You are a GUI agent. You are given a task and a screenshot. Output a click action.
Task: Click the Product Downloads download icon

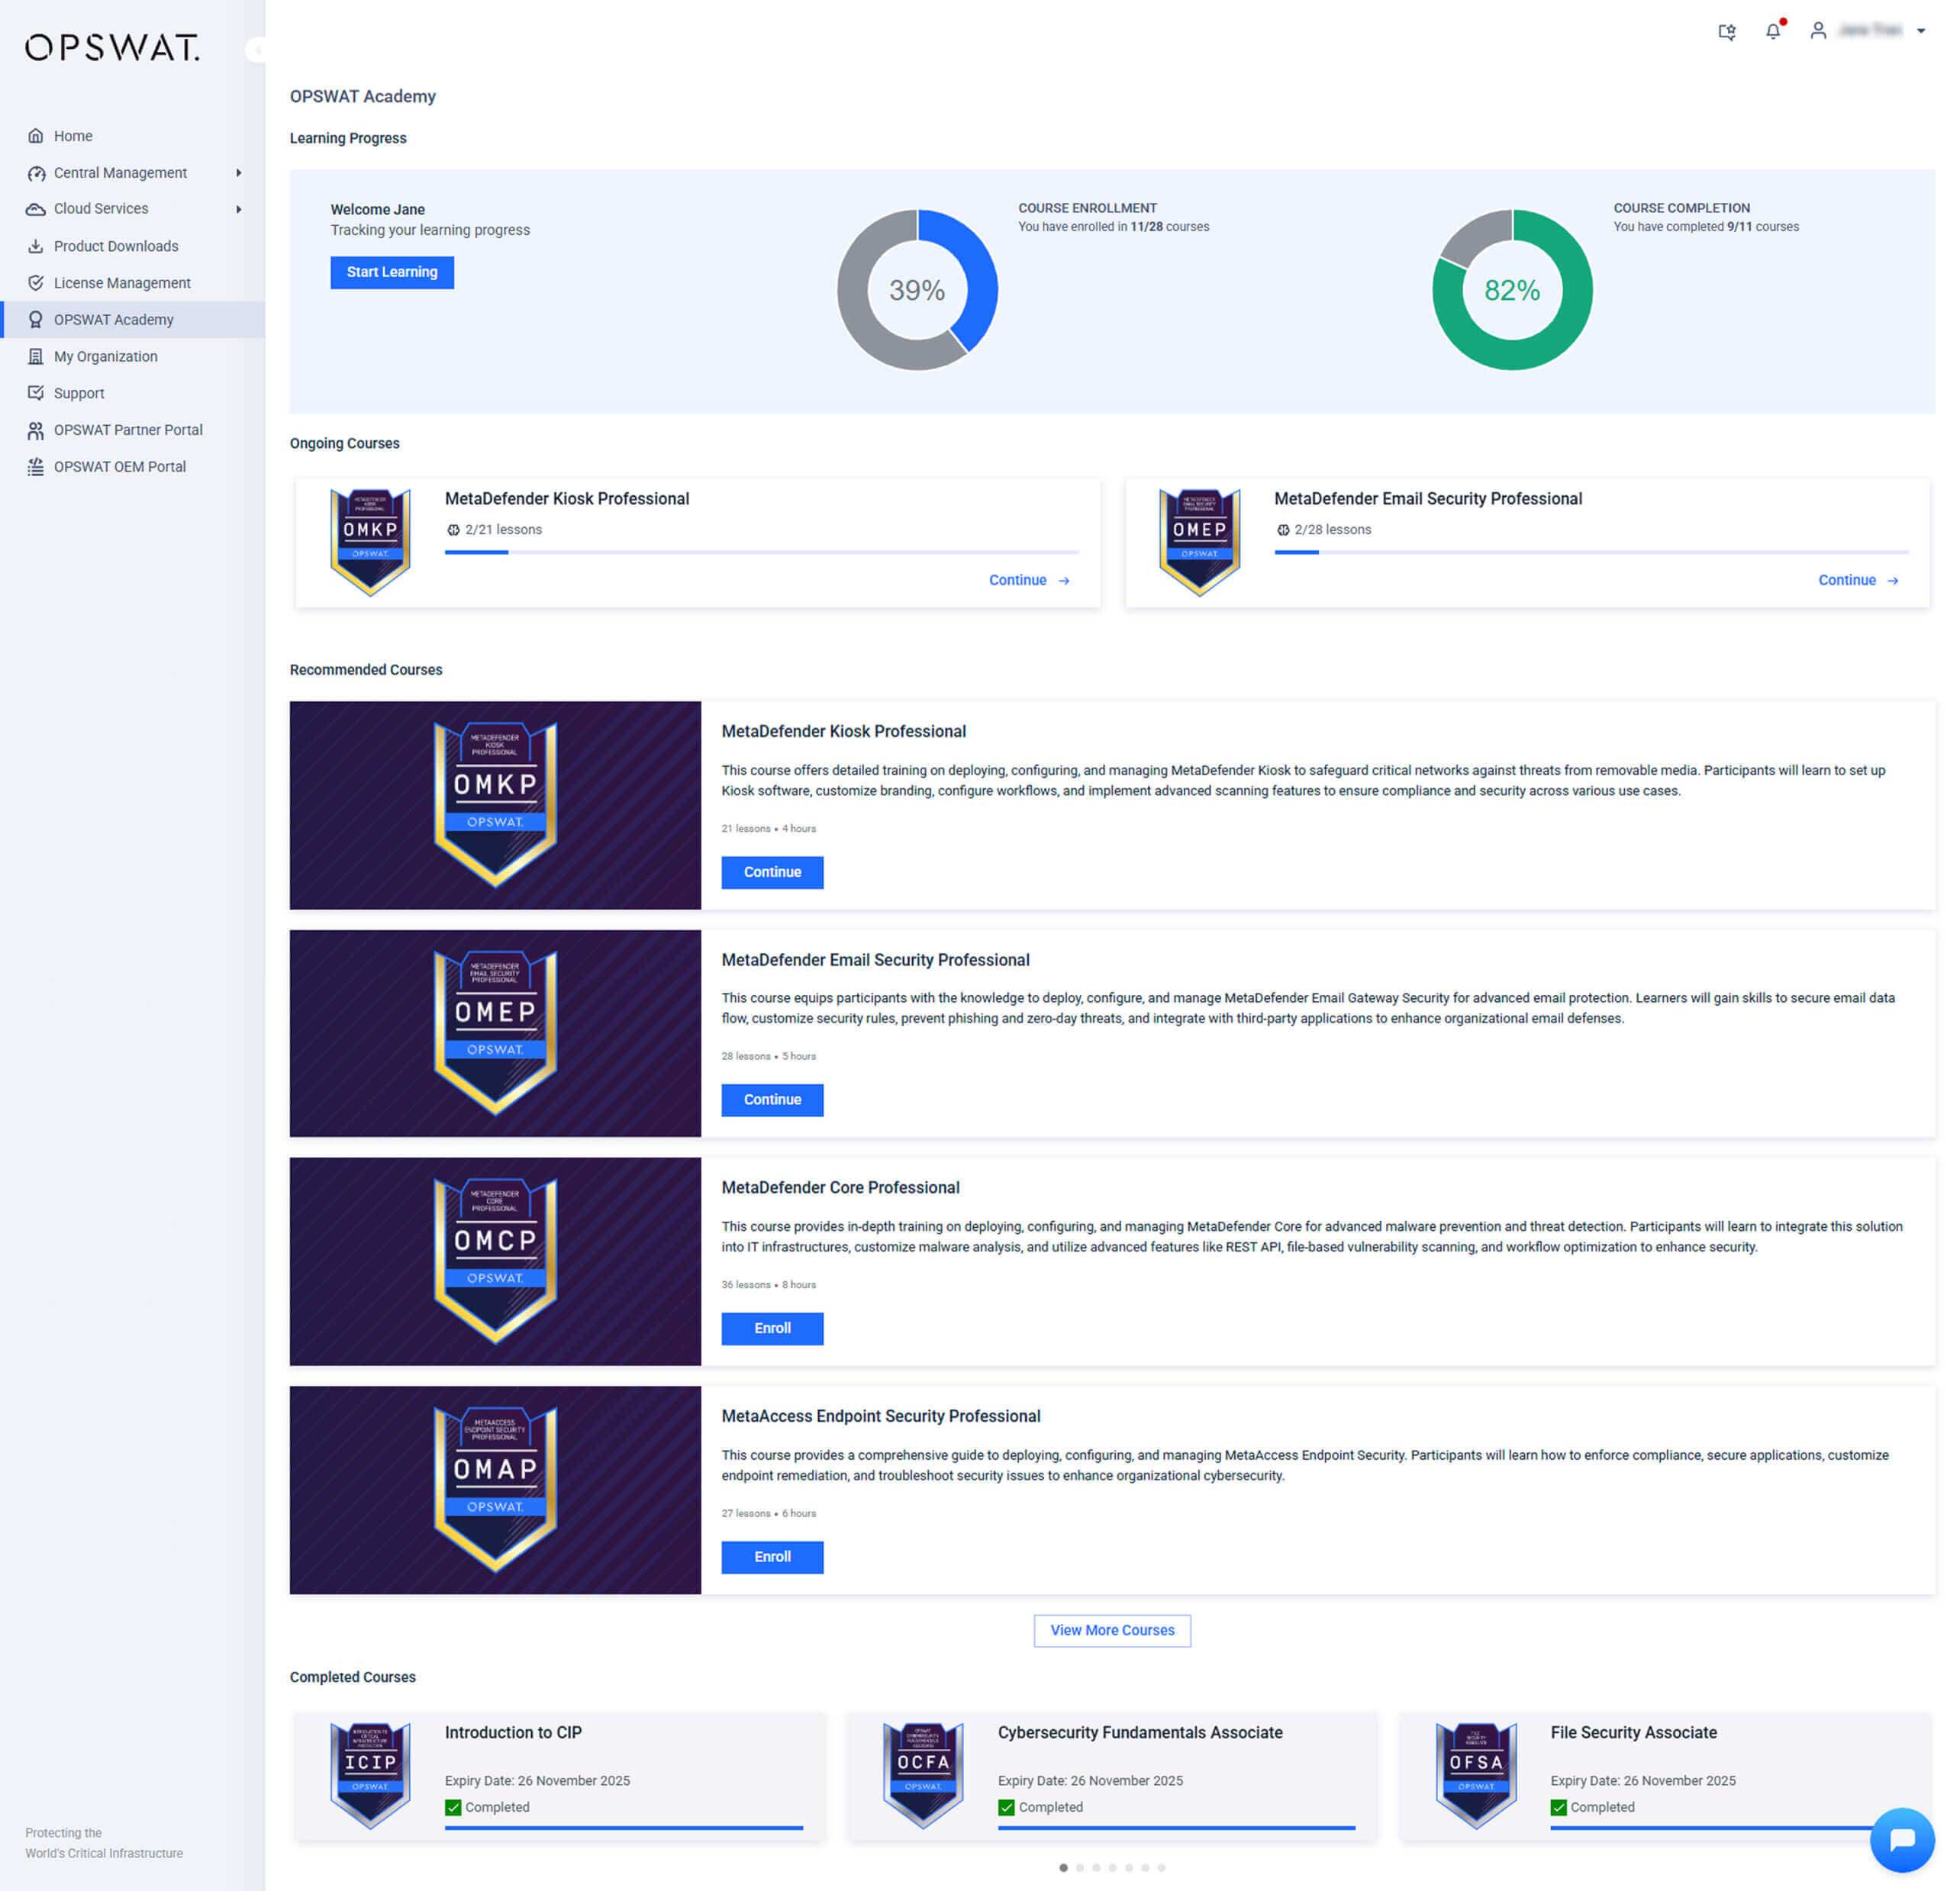click(x=36, y=246)
